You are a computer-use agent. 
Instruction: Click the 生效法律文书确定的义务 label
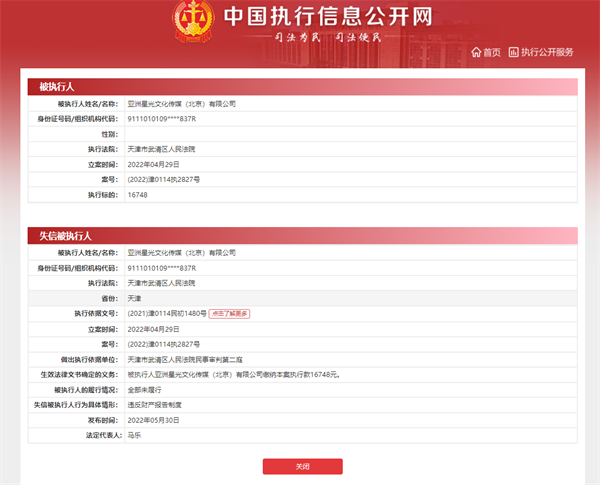(80, 375)
